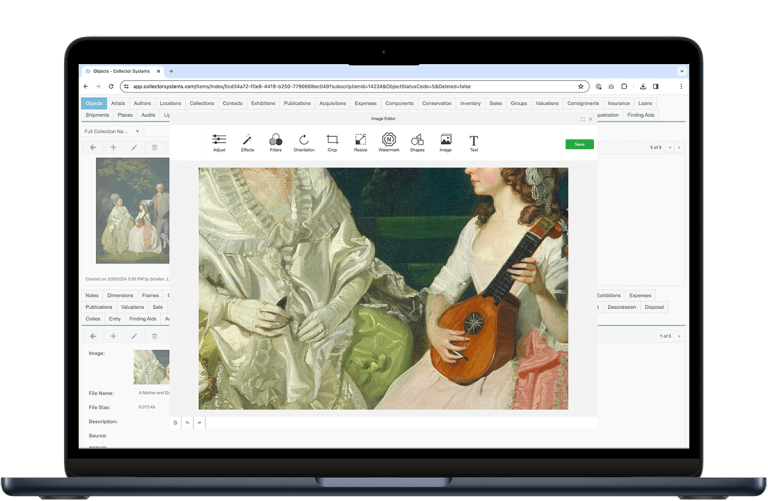Select the Effects magic wand tool
The height and width of the screenshot is (501, 768).
pos(247,141)
